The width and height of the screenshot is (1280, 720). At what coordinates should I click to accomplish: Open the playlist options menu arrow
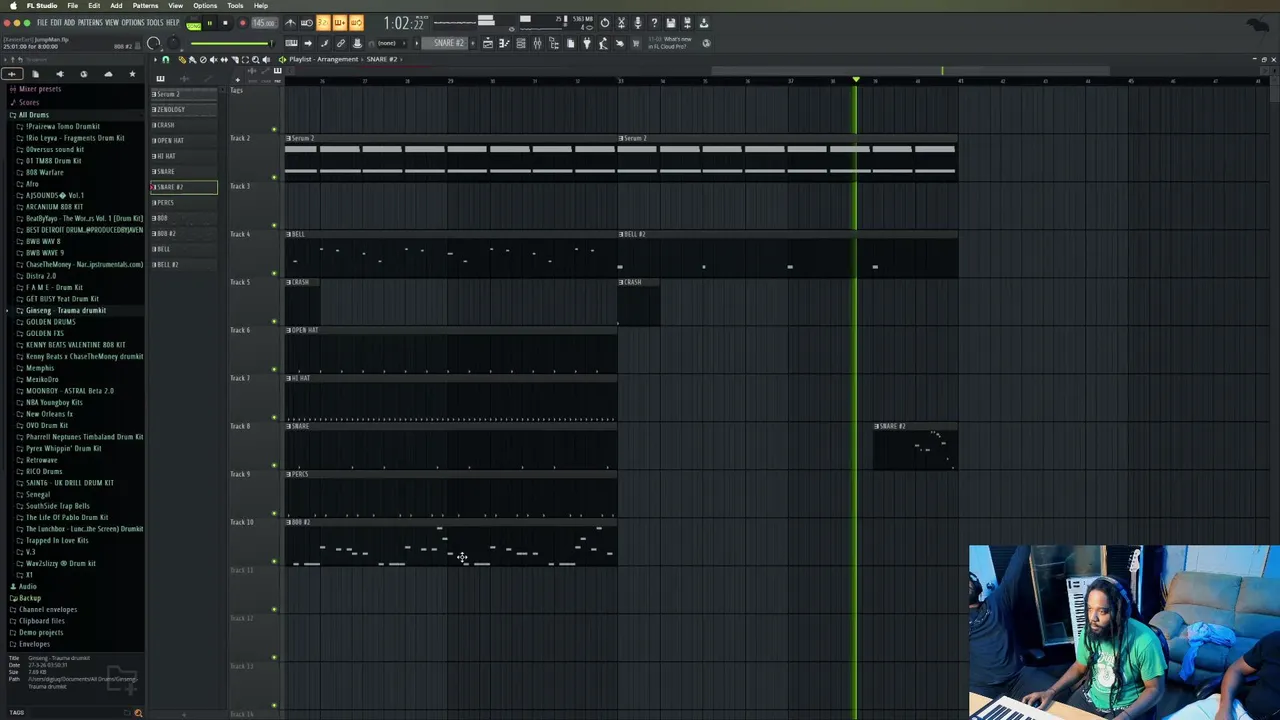click(x=156, y=59)
